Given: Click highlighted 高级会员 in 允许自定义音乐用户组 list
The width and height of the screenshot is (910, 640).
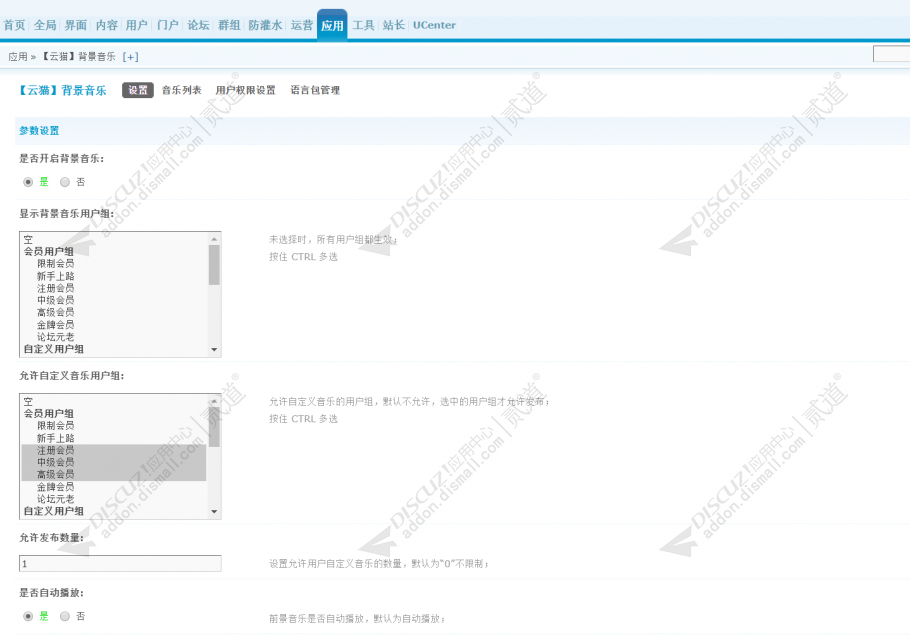Looking at the screenshot, I should (114, 474).
